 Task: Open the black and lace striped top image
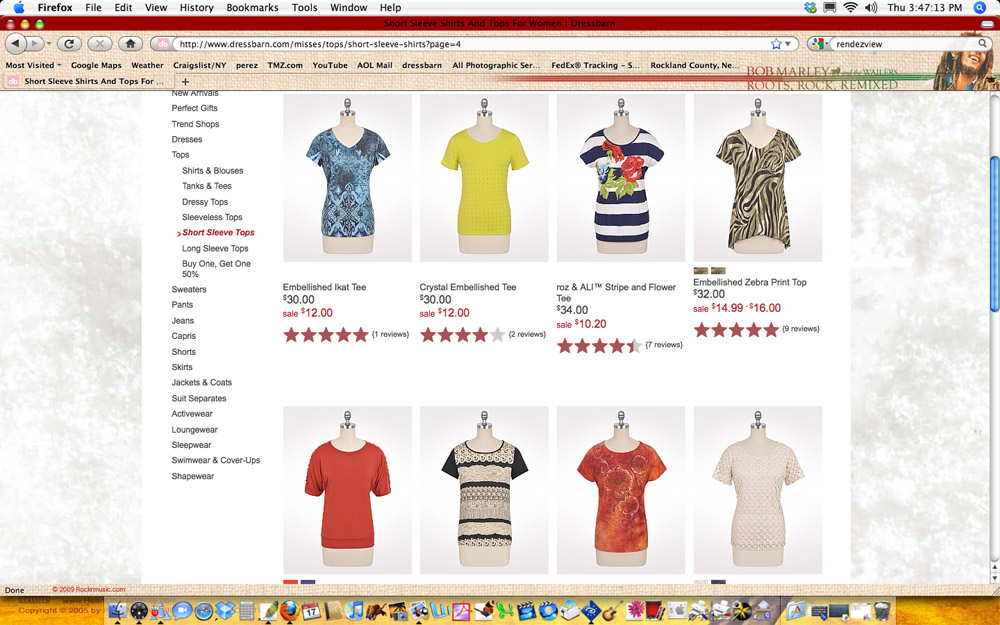484,490
